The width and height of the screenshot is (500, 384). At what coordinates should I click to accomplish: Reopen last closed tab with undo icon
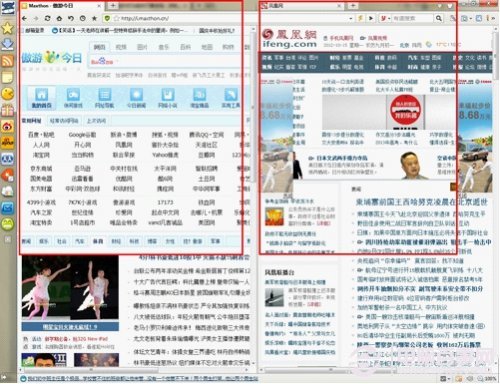(x=71, y=18)
